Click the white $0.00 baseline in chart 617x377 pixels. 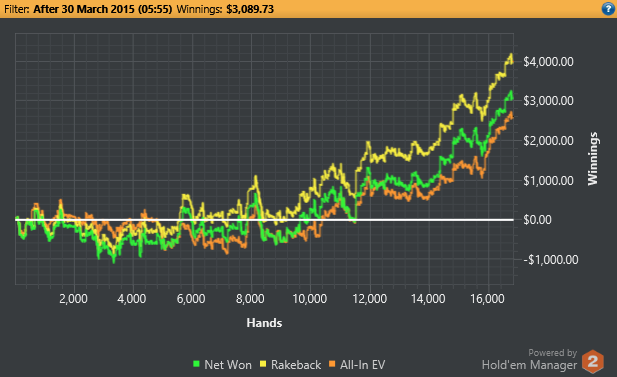point(264,220)
